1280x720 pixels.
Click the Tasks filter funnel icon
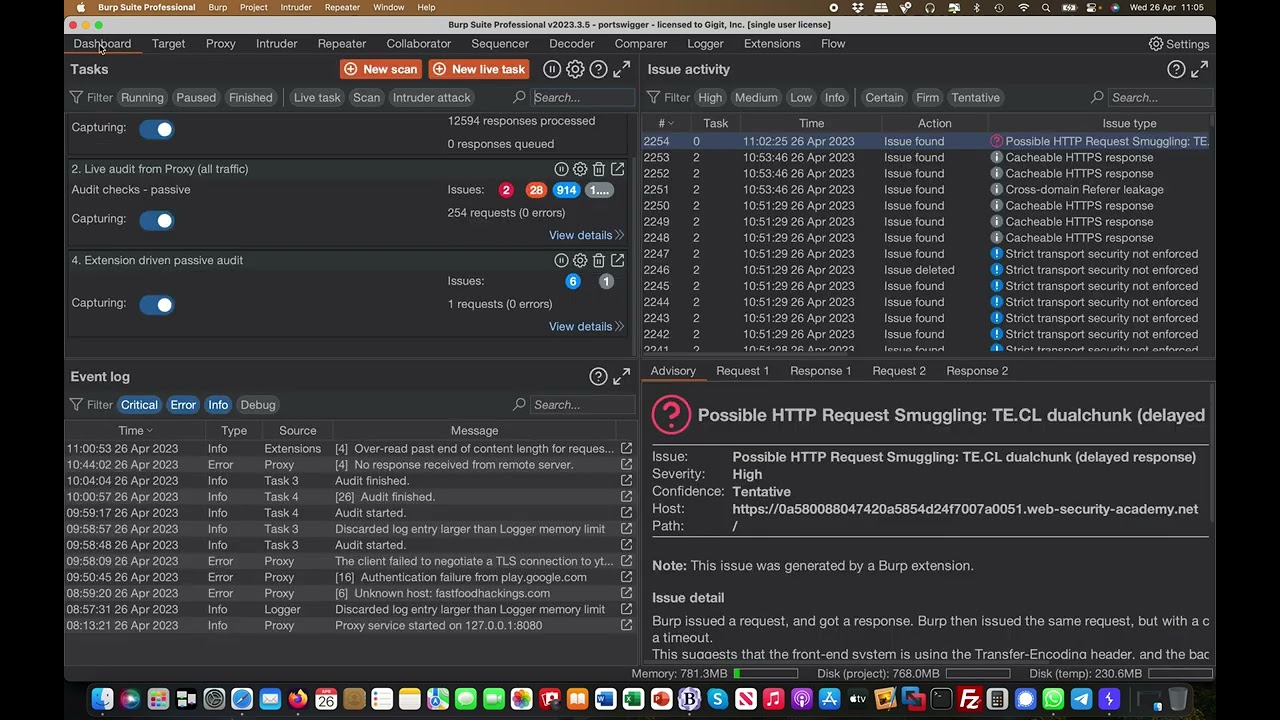76,97
